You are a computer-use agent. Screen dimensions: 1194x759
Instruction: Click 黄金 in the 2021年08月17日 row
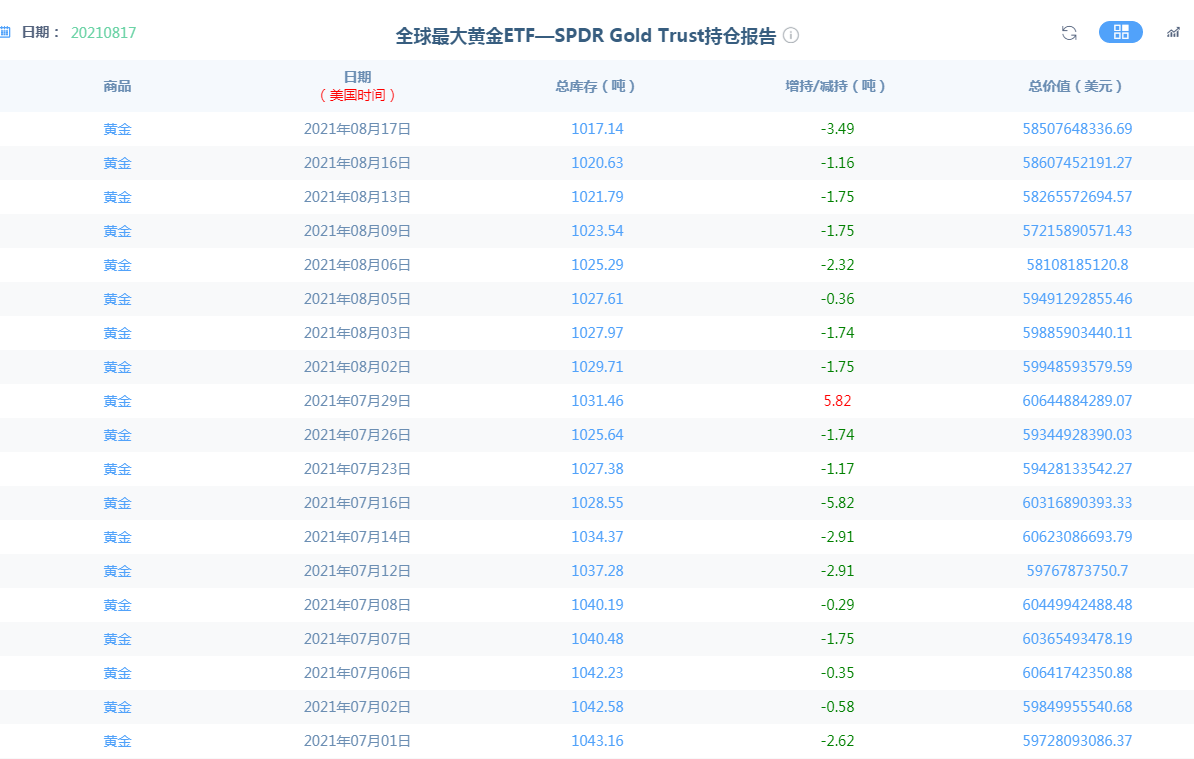click(x=117, y=129)
